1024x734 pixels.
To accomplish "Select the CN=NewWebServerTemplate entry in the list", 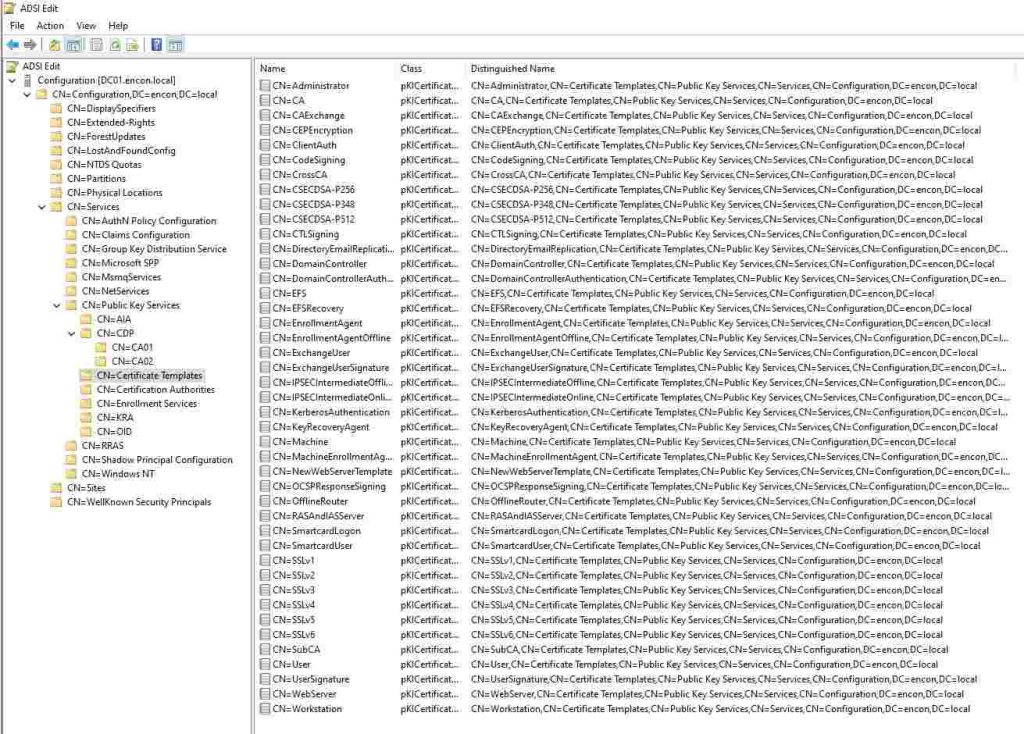I will pos(331,472).
